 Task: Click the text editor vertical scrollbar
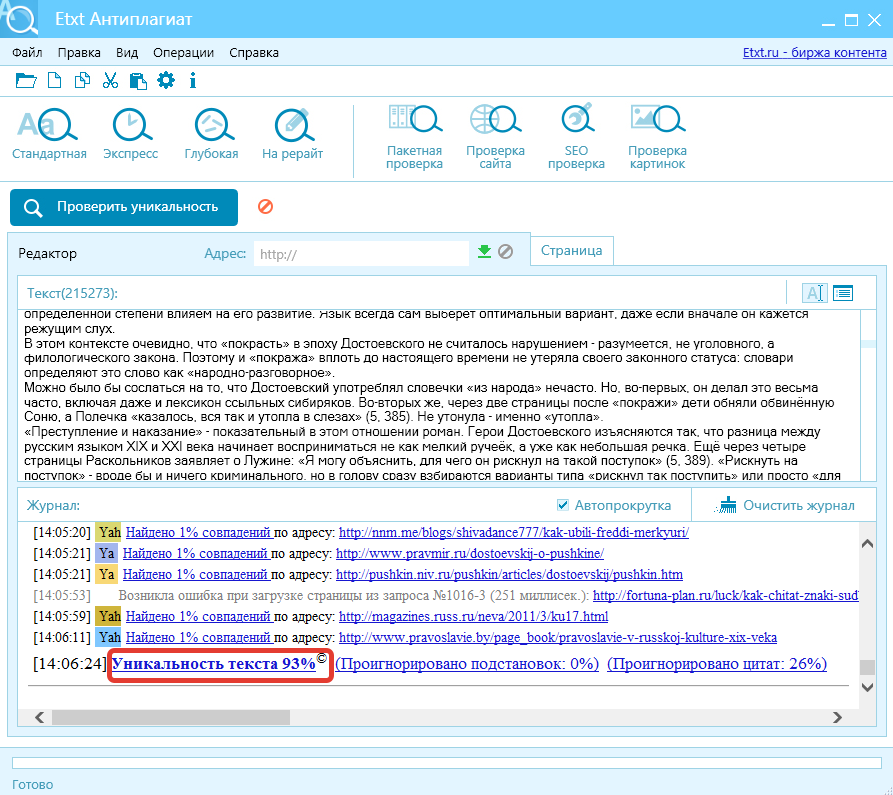coord(868,395)
